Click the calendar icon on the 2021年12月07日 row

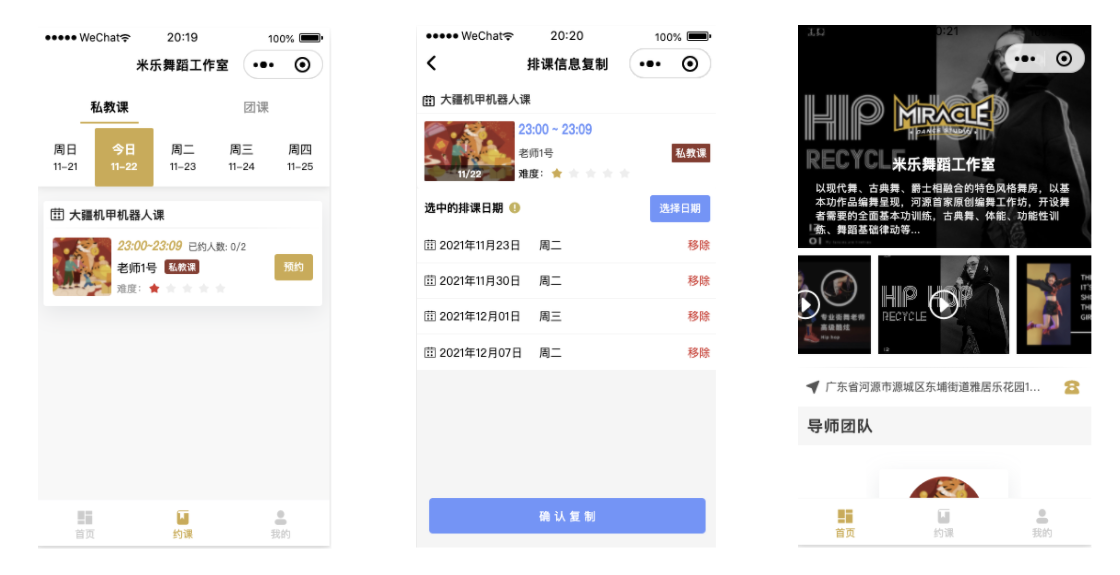click(x=430, y=353)
